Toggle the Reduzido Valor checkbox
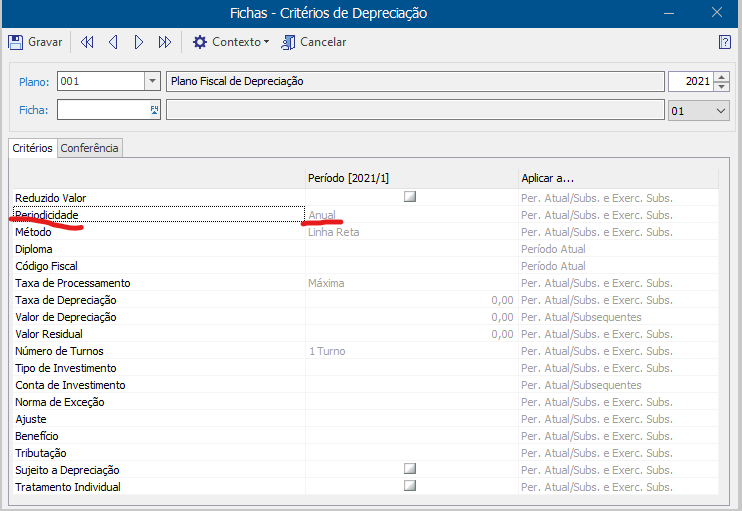 pos(410,198)
